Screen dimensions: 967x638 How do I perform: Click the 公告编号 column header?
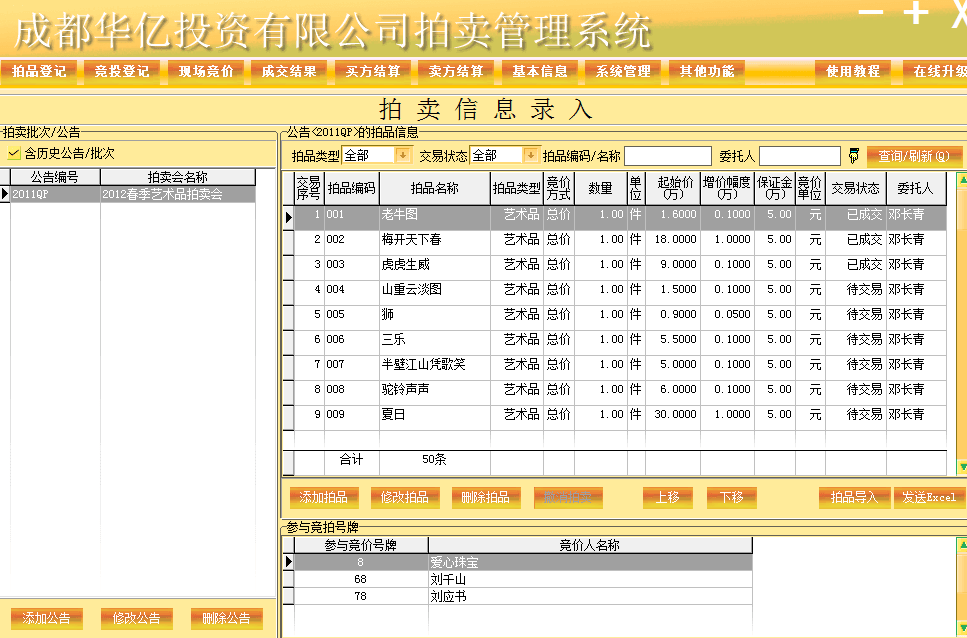(x=55, y=177)
